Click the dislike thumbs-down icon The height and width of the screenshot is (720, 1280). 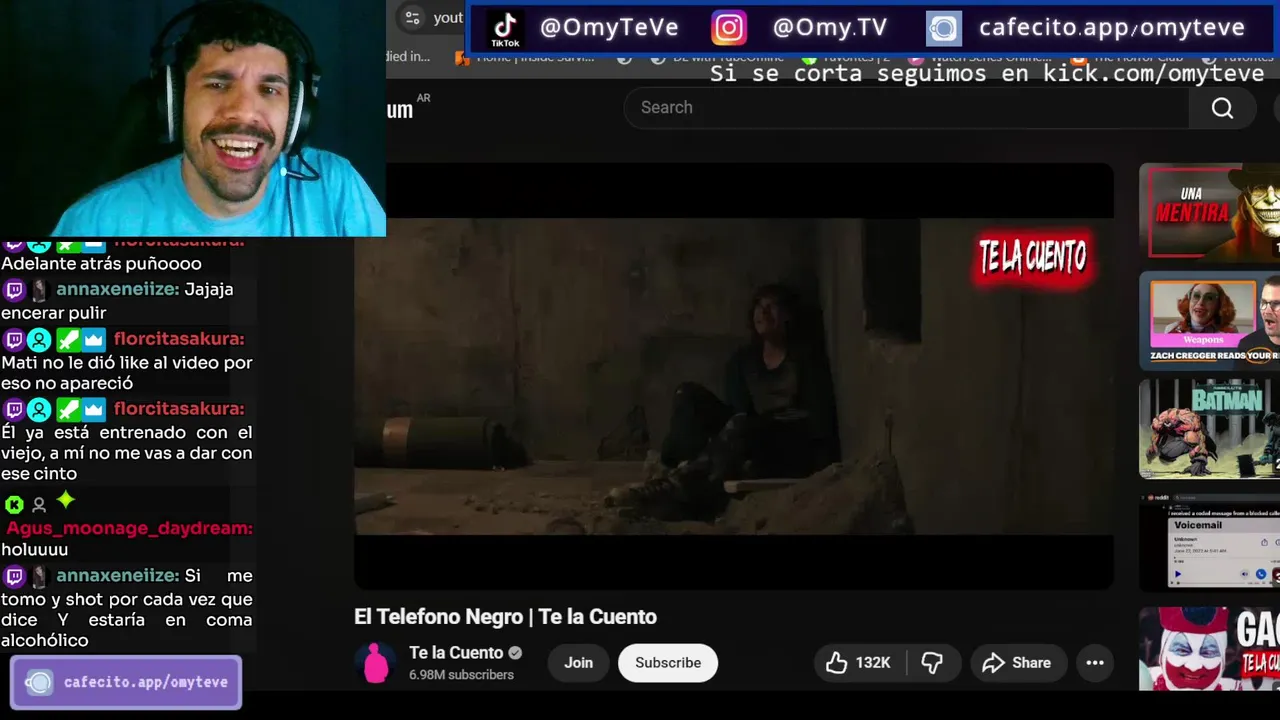tap(932, 663)
